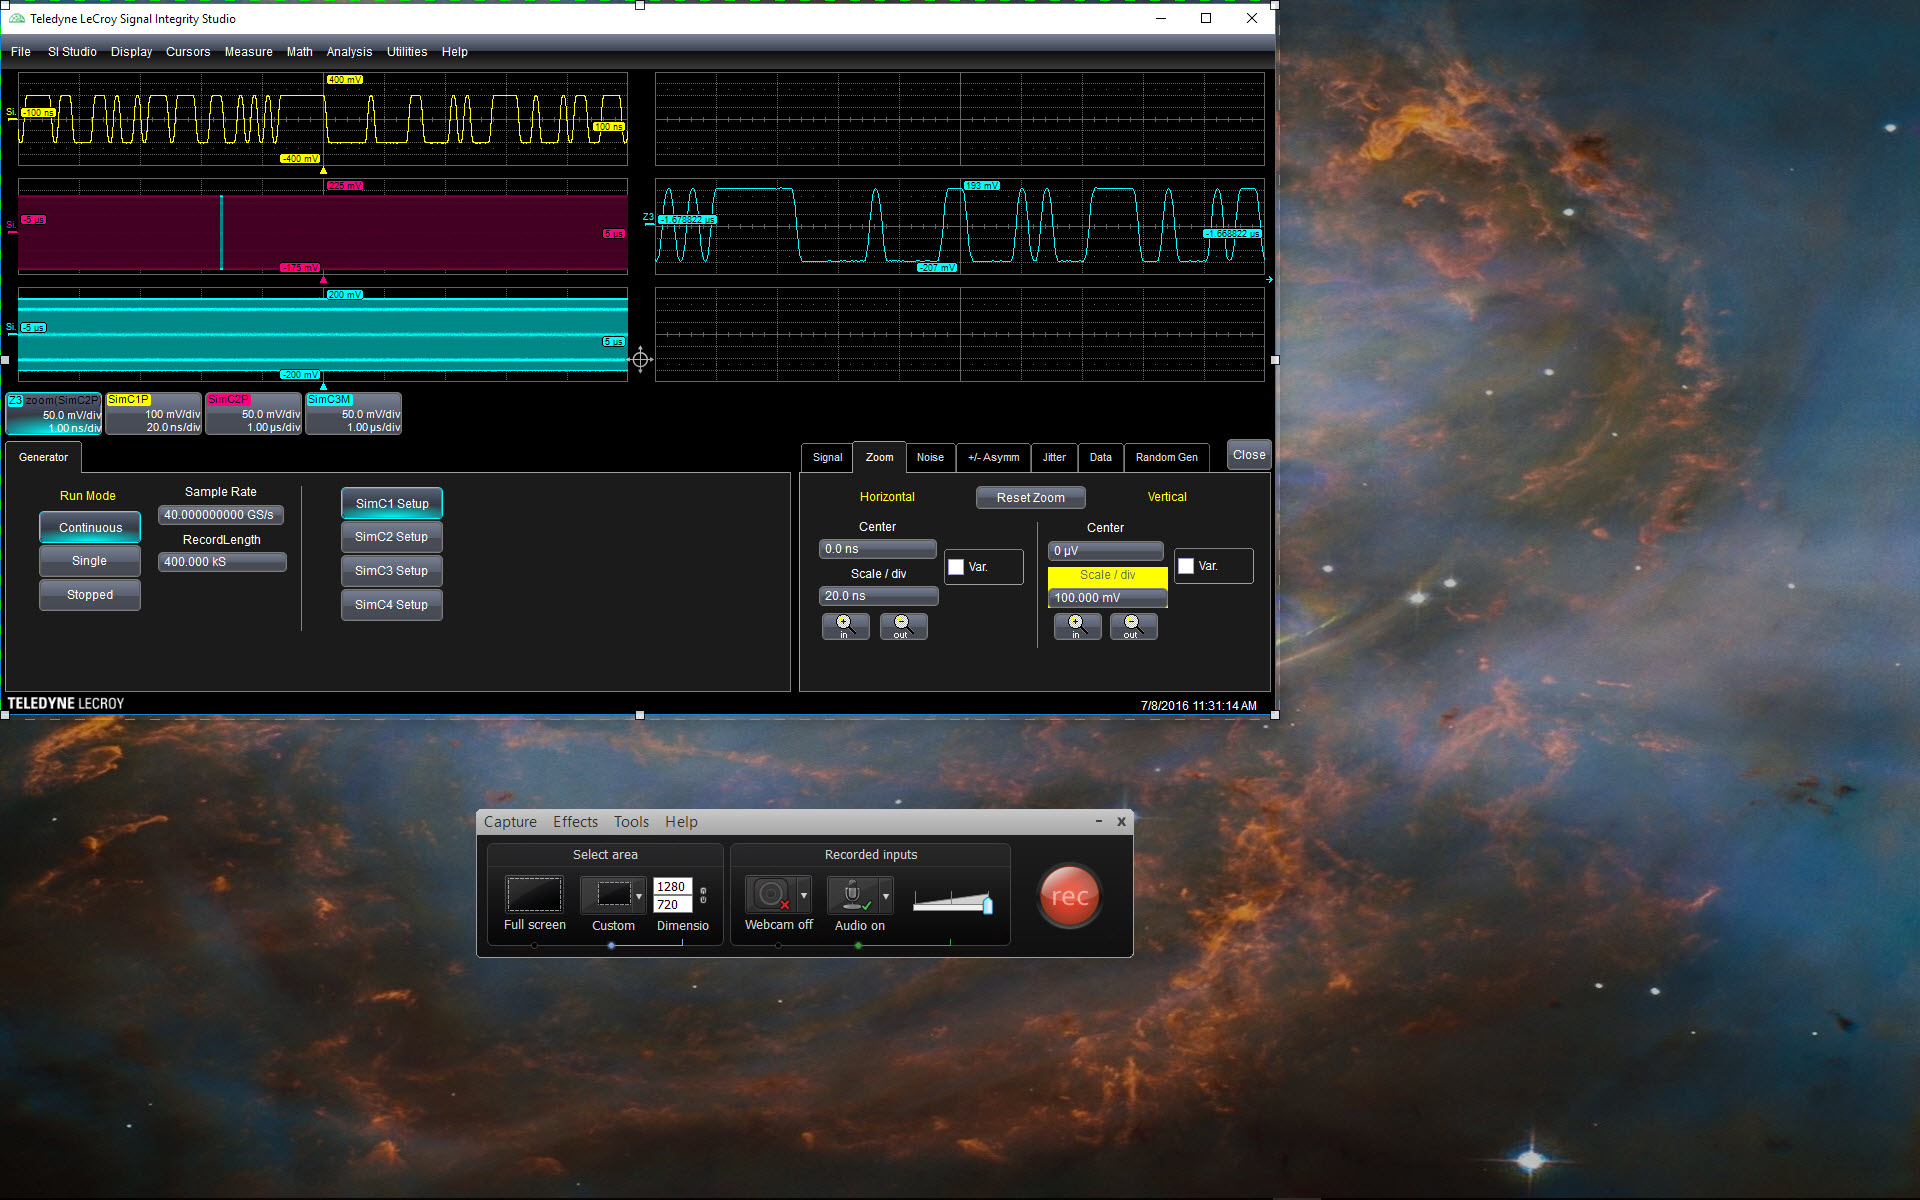Open the Display menu
1920x1200 pixels.
131,52
